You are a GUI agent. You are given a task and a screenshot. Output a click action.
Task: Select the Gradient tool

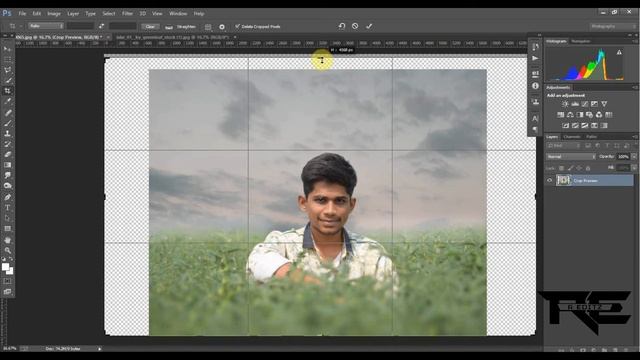coord(7,165)
